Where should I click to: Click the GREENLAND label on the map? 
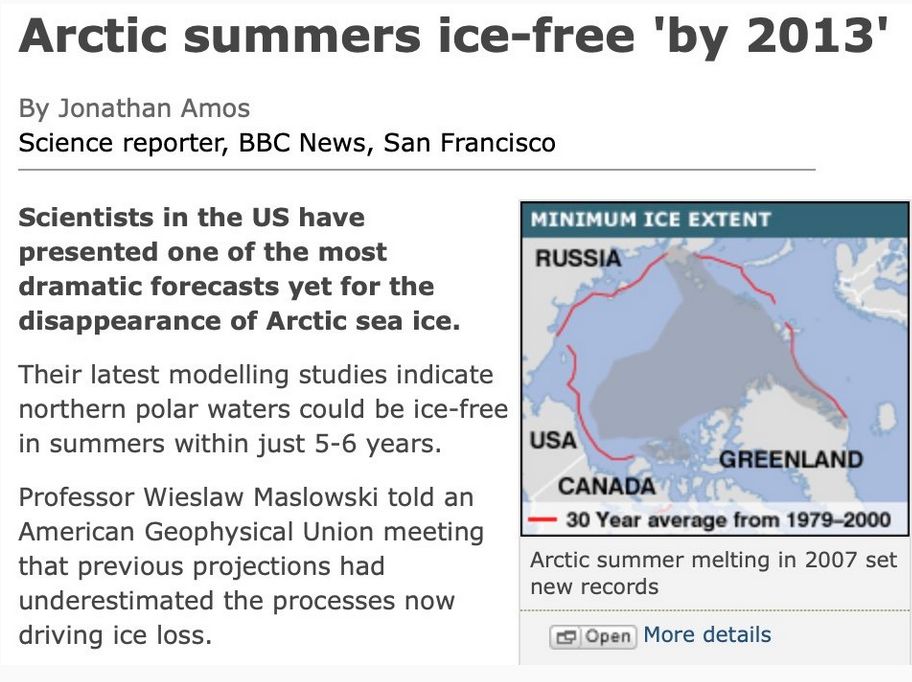pyautogui.click(x=790, y=460)
